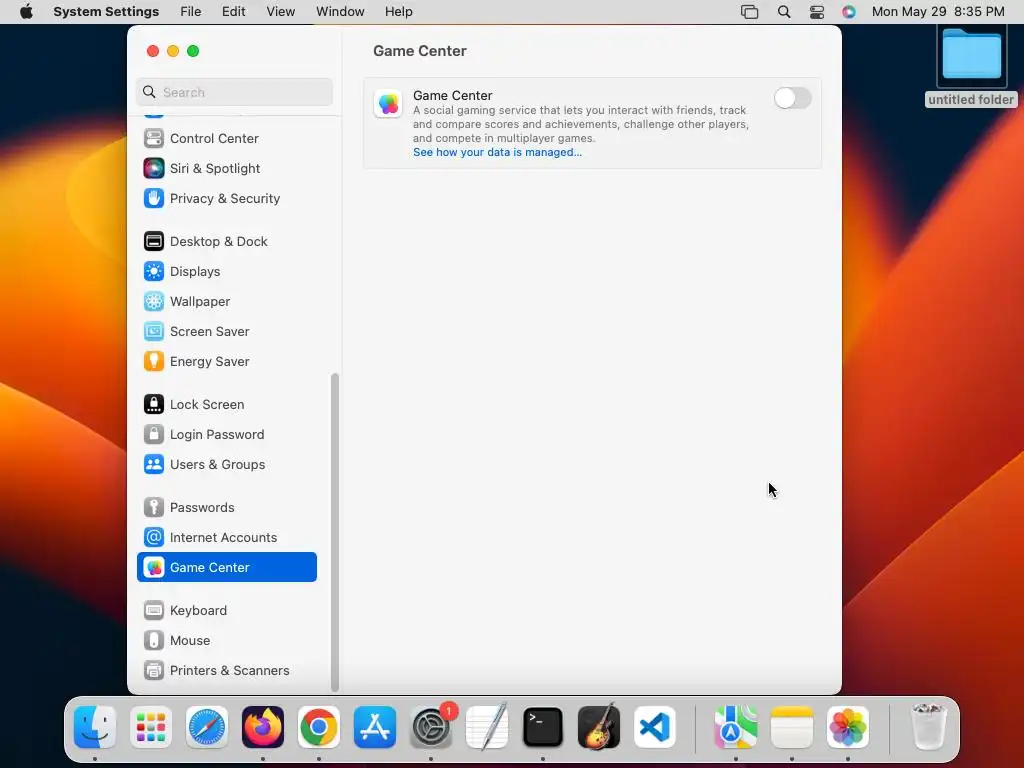Screen dimensions: 1024x768
Task: Open the Trash in the Dock
Action: 928,727
